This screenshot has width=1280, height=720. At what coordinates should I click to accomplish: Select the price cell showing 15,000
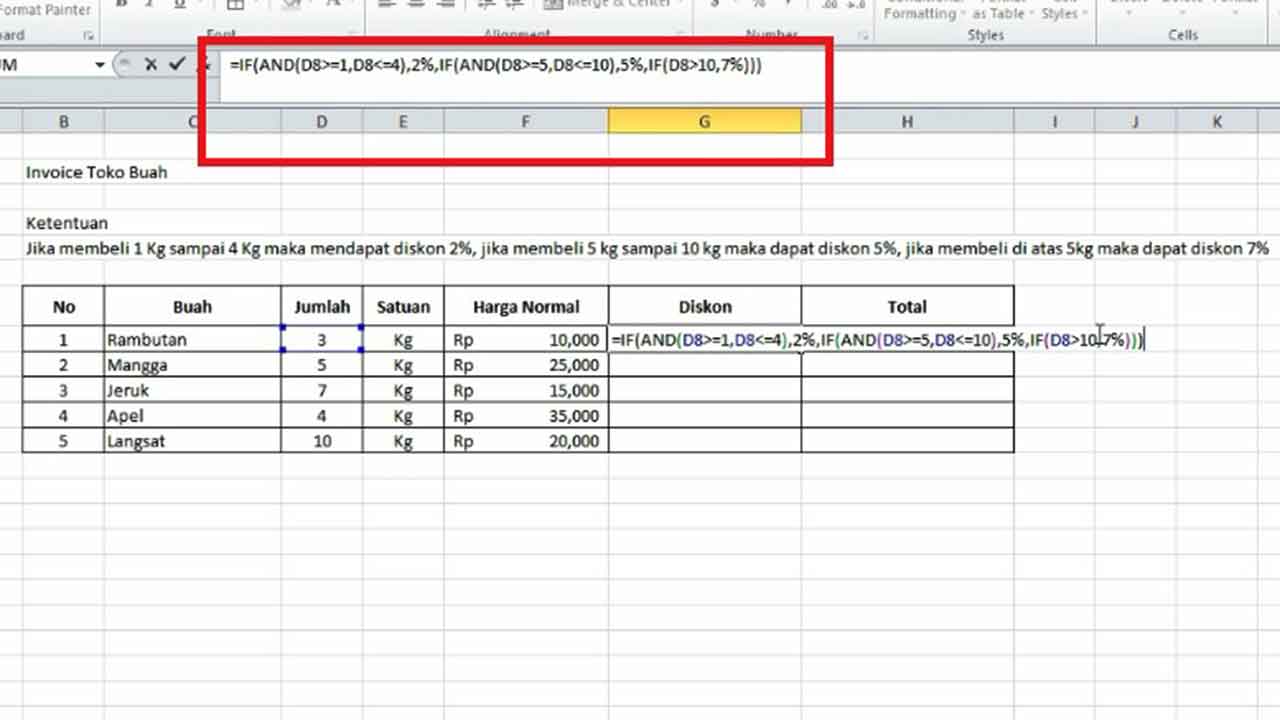click(x=526, y=391)
